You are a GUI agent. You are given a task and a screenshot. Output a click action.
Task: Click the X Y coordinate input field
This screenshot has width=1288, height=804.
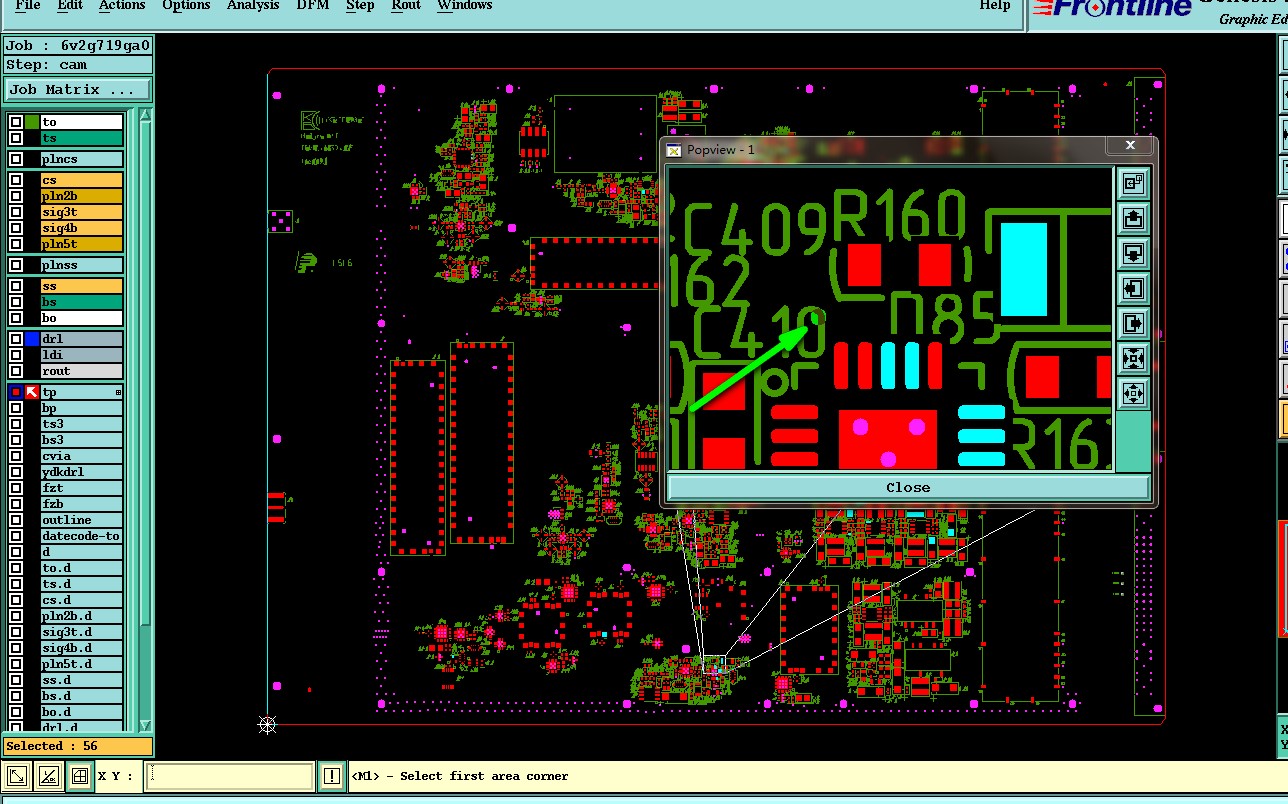point(229,776)
